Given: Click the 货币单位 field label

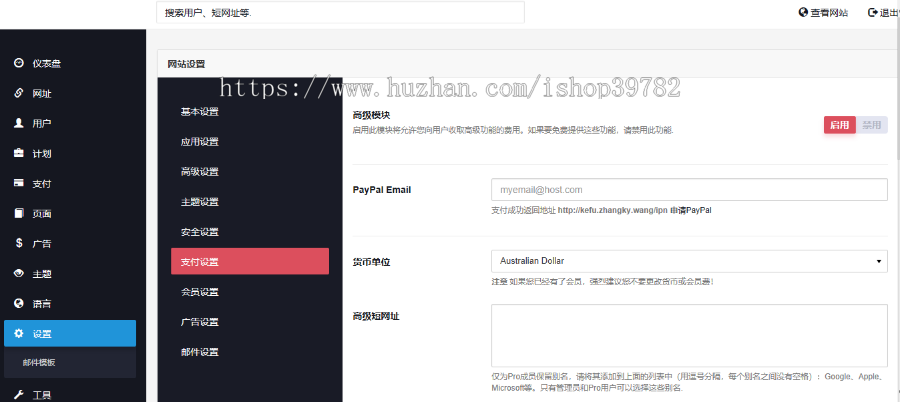Looking at the screenshot, I should (371, 262).
